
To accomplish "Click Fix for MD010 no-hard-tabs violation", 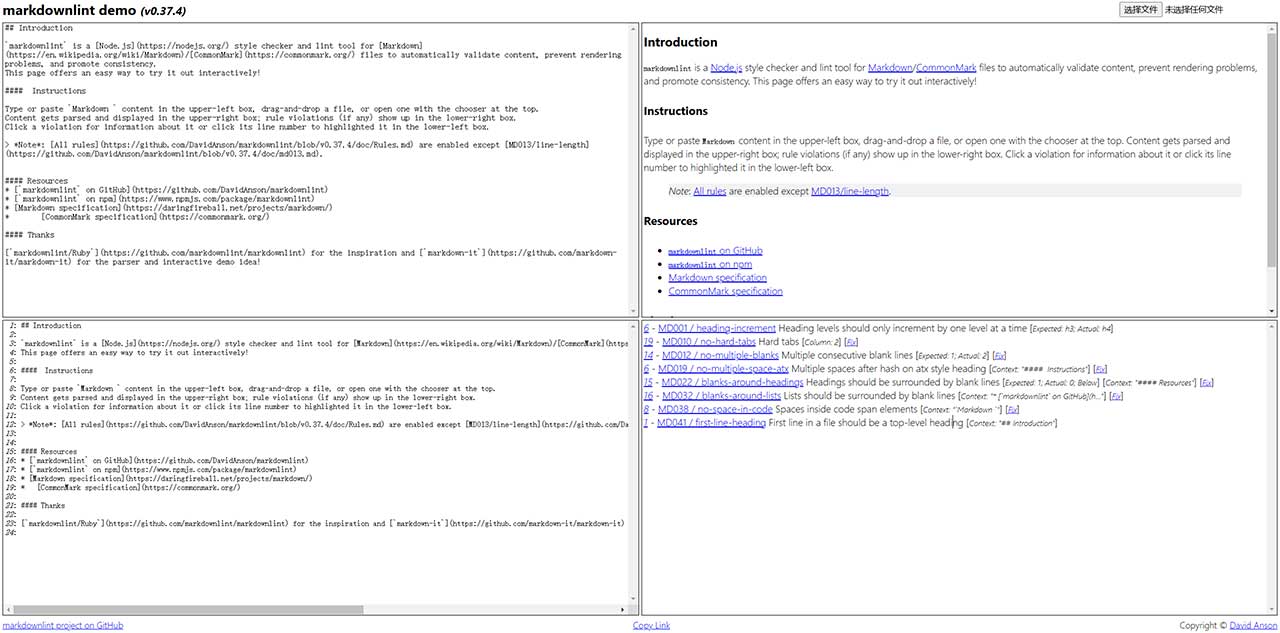I will 850,342.
